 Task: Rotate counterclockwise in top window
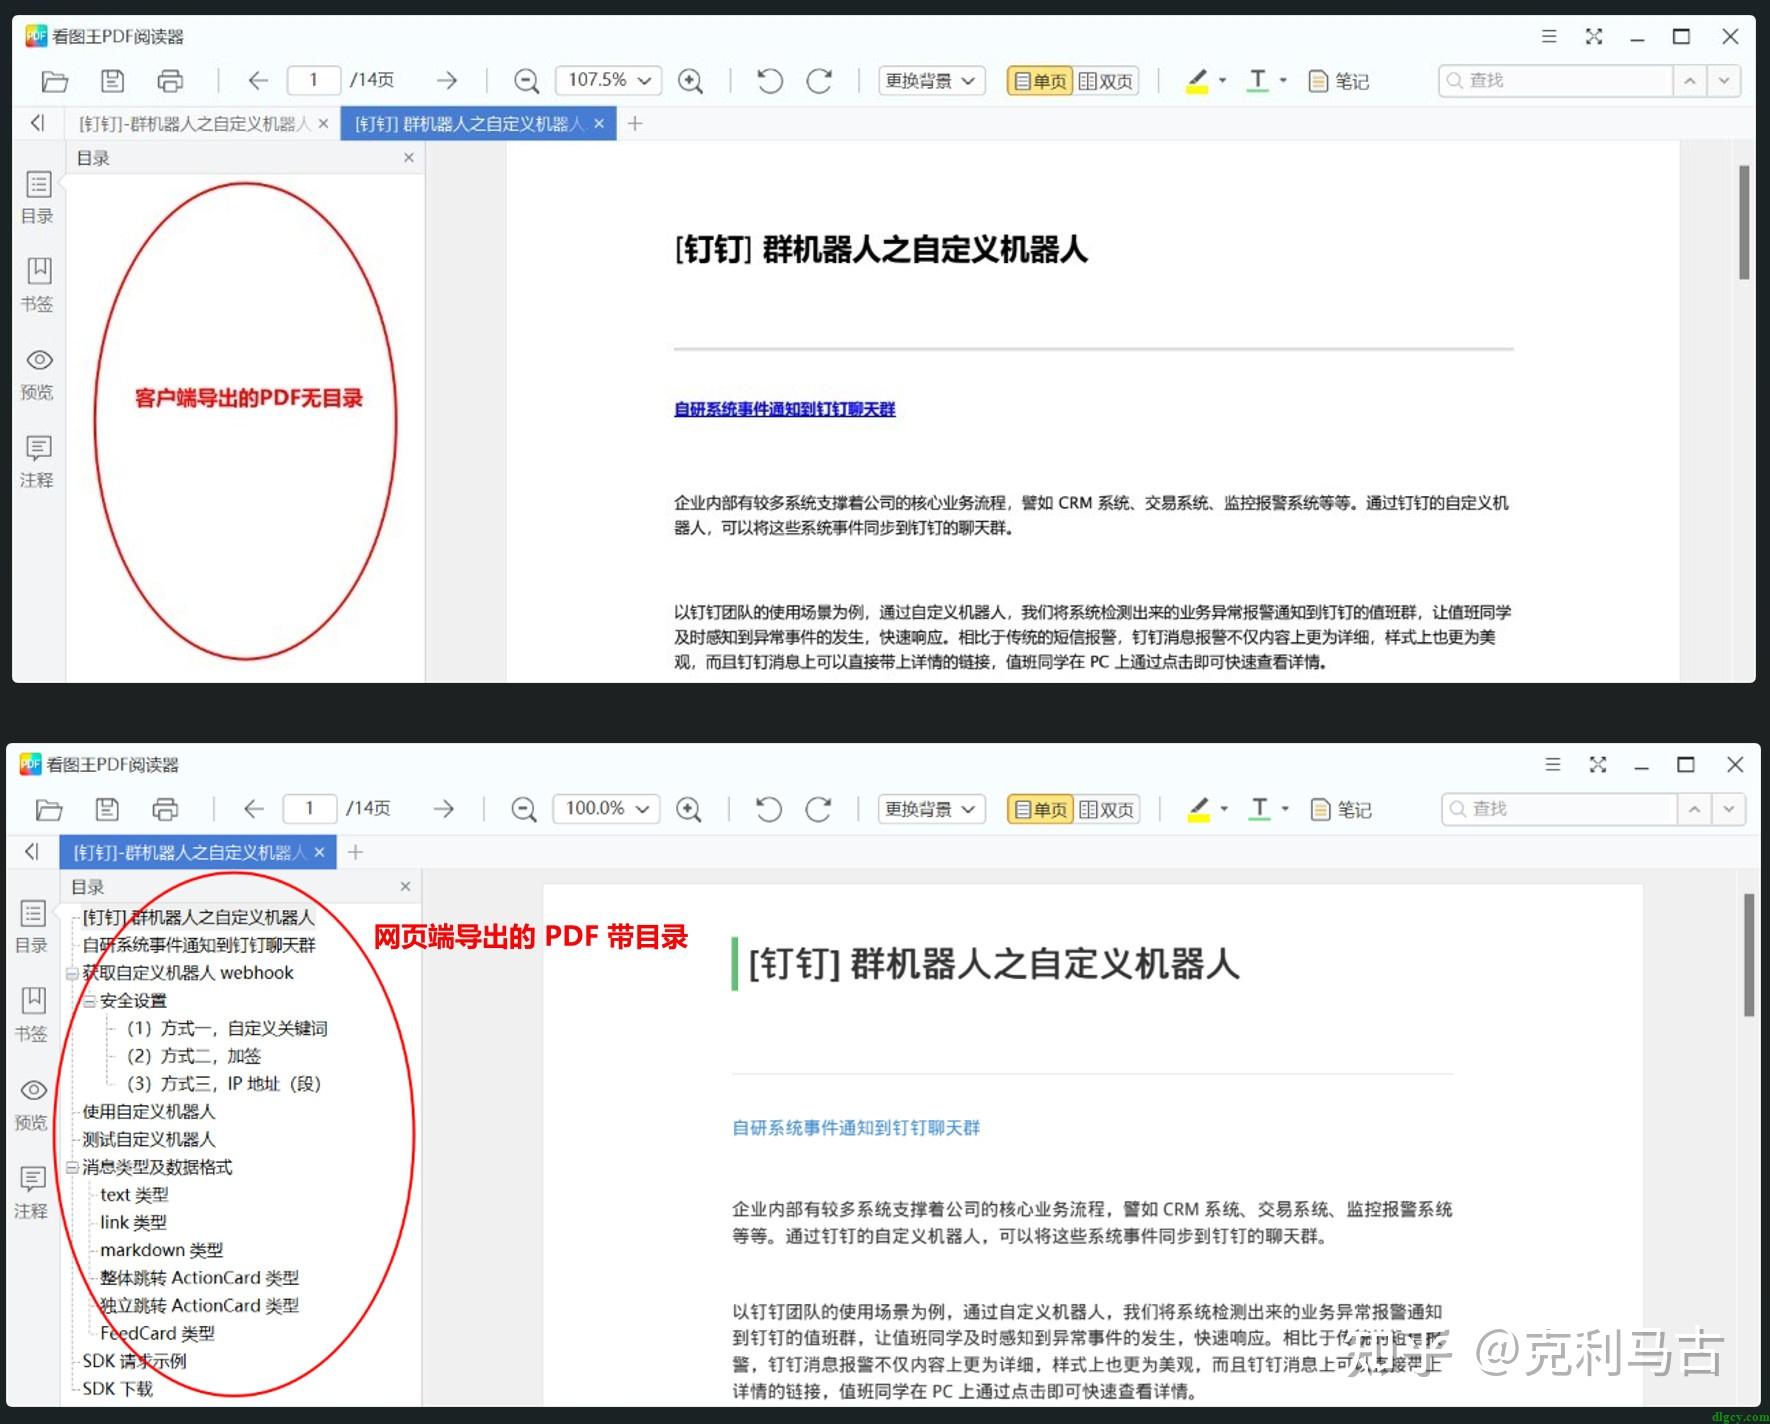click(x=769, y=81)
